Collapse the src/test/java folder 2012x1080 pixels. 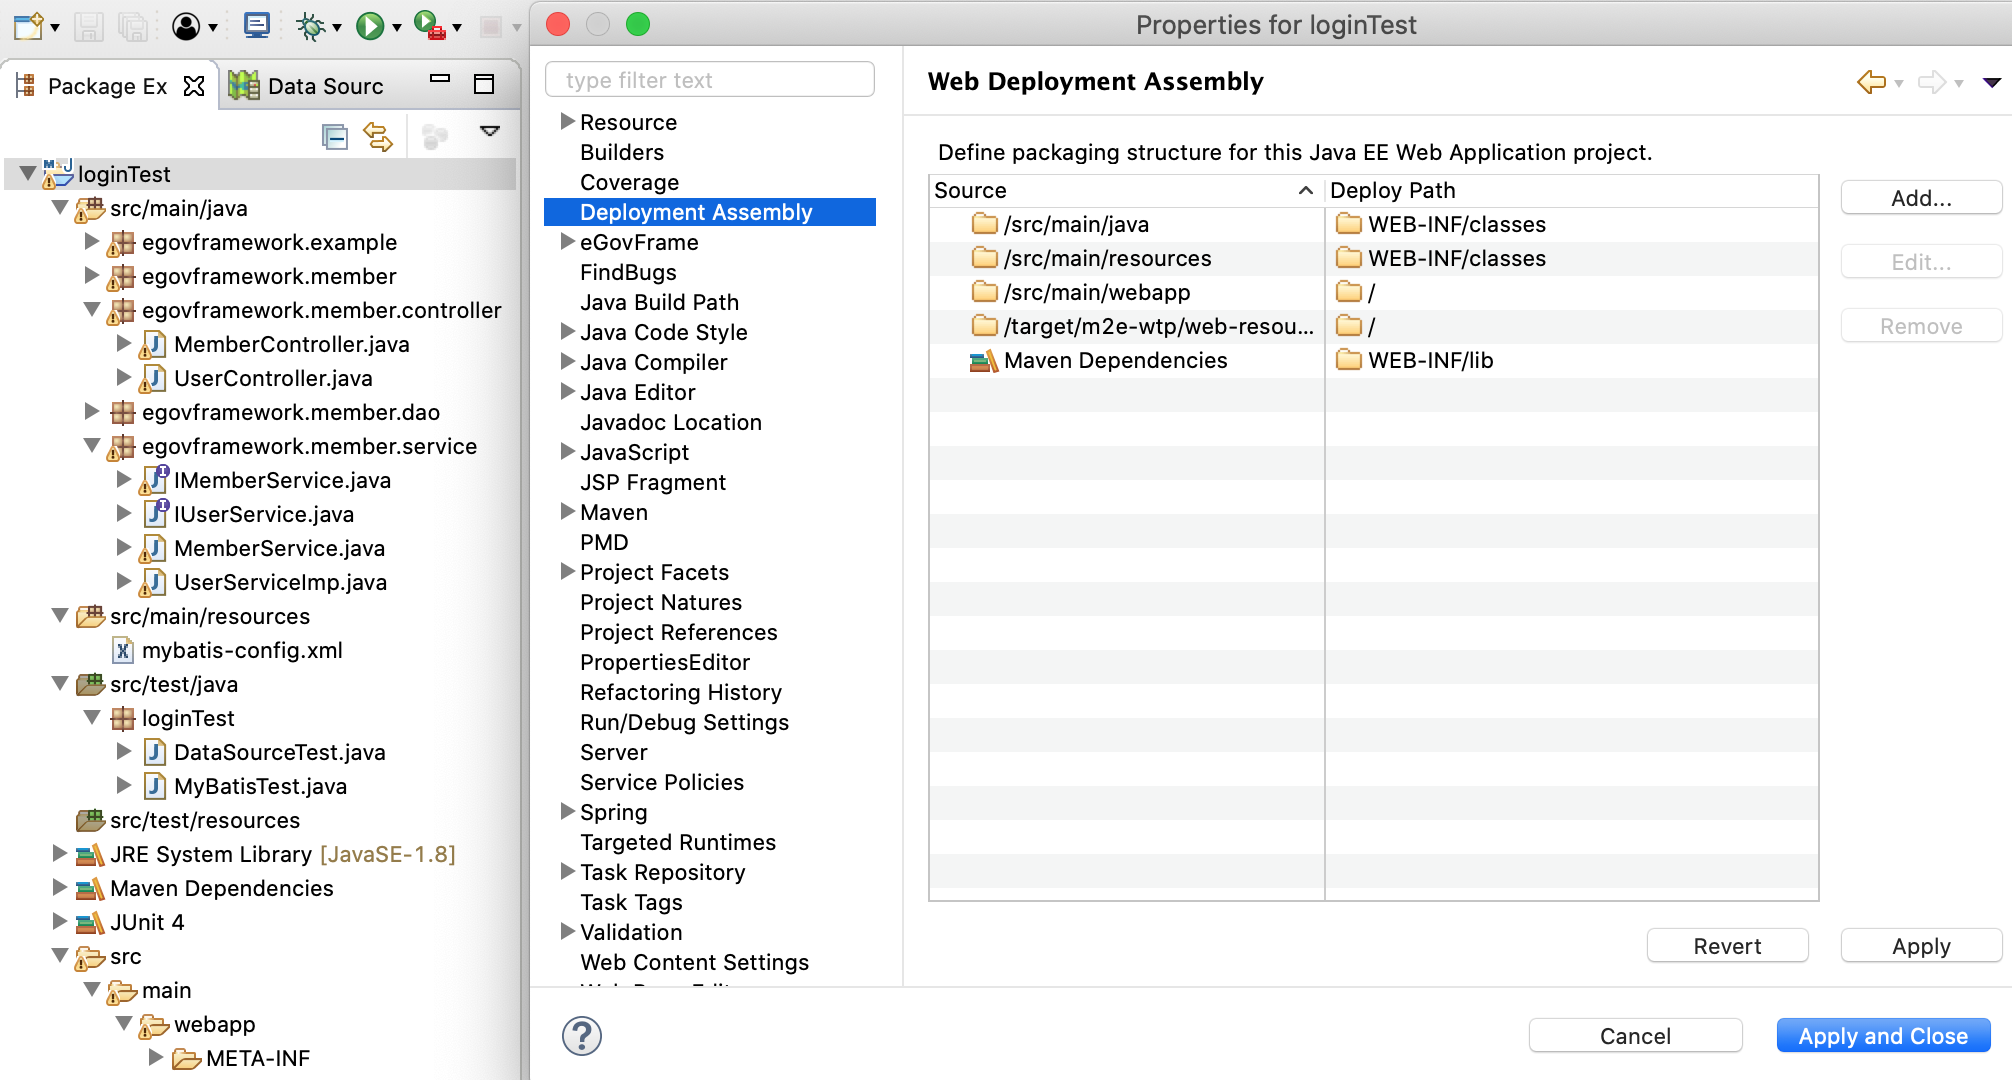click(60, 684)
